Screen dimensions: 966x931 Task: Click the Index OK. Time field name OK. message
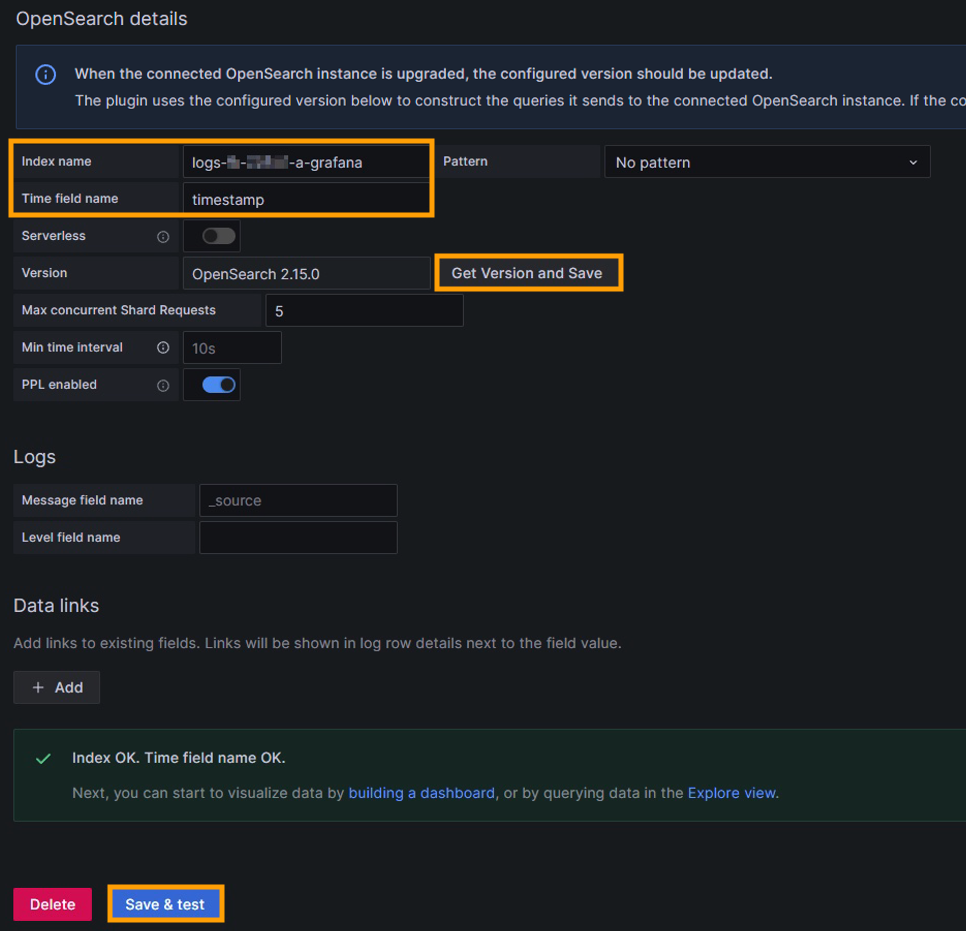click(x=179, y=758)
